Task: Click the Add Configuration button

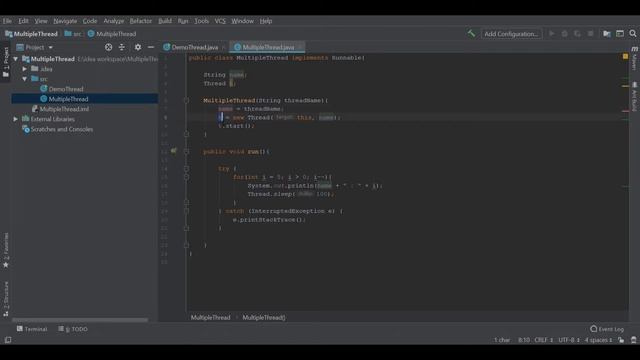Action: [511, 33]
